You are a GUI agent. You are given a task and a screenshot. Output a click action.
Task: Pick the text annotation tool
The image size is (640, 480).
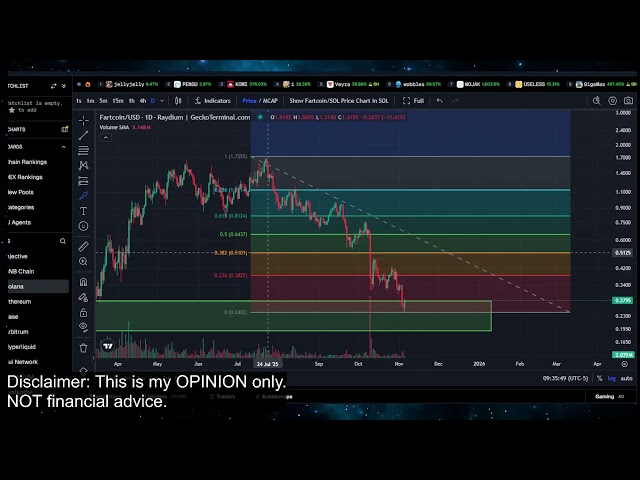point(84,211)
